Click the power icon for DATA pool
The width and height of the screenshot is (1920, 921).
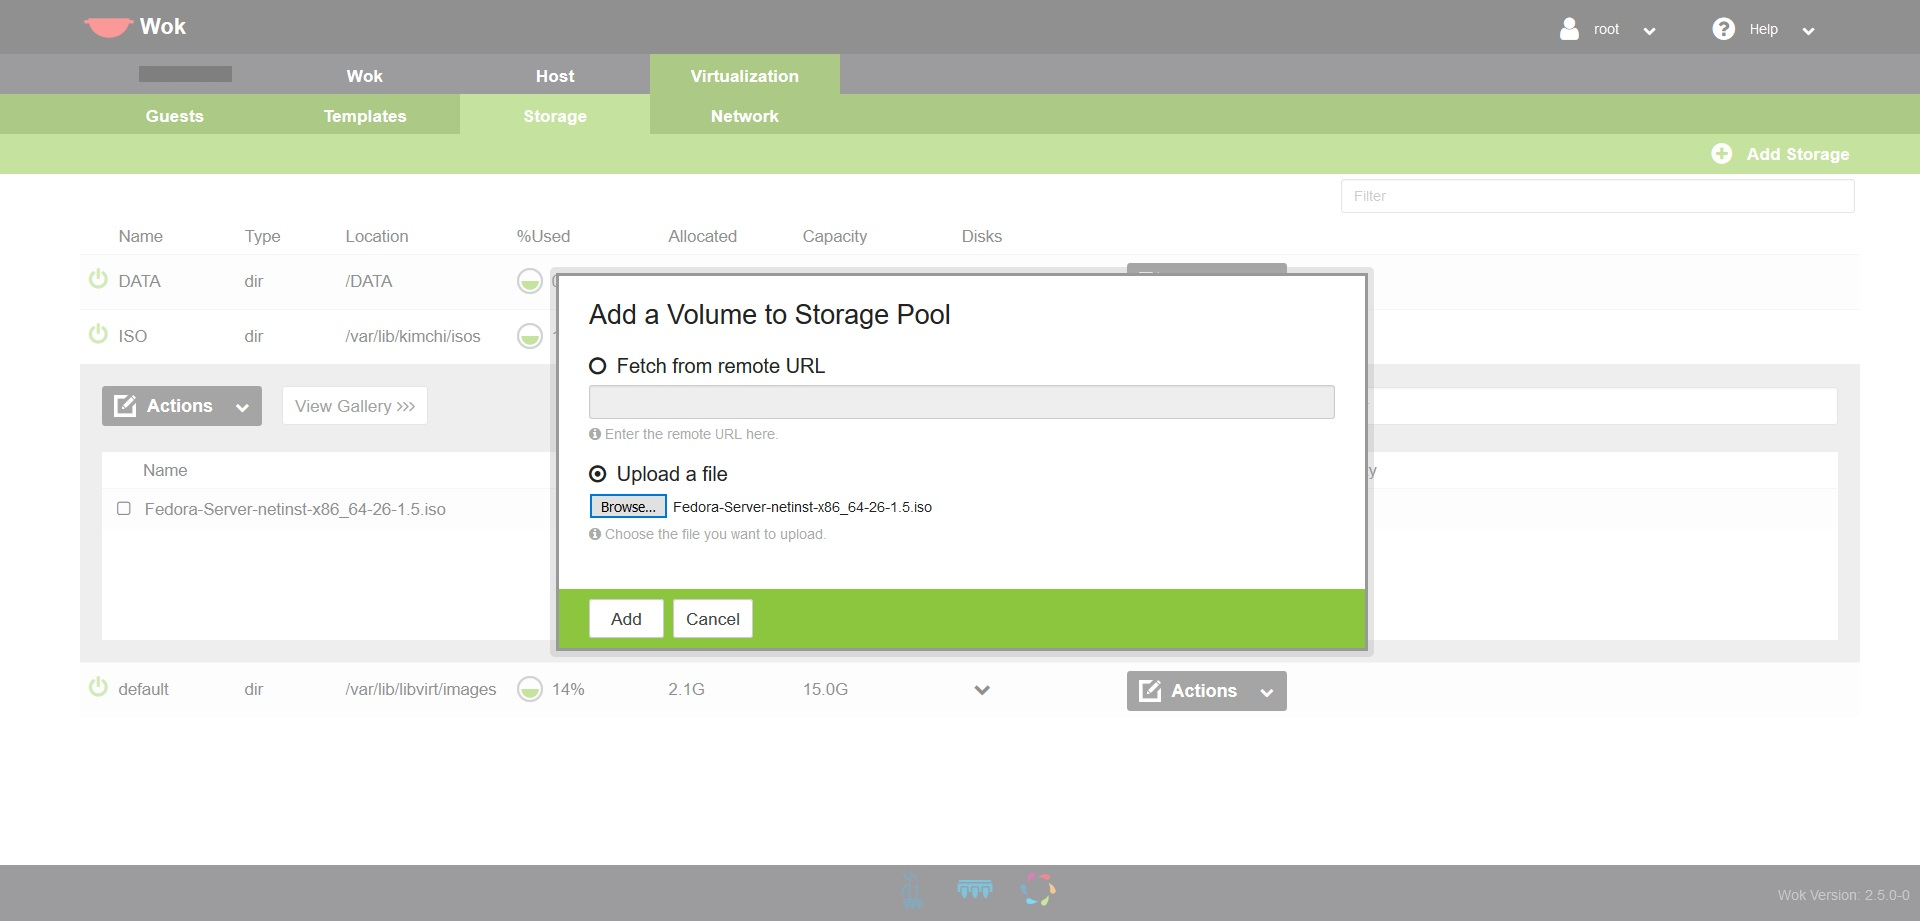pos(98,280)
